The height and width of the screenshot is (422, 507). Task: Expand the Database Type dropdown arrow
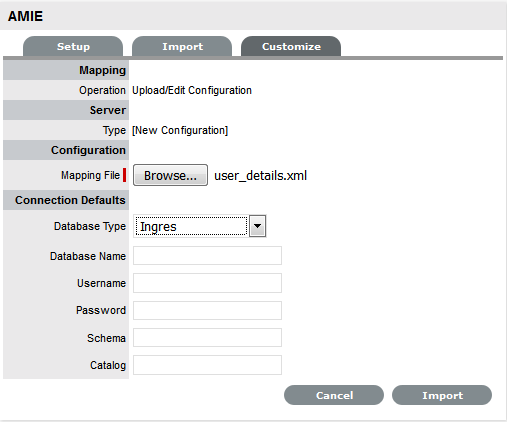coord(258,226)
